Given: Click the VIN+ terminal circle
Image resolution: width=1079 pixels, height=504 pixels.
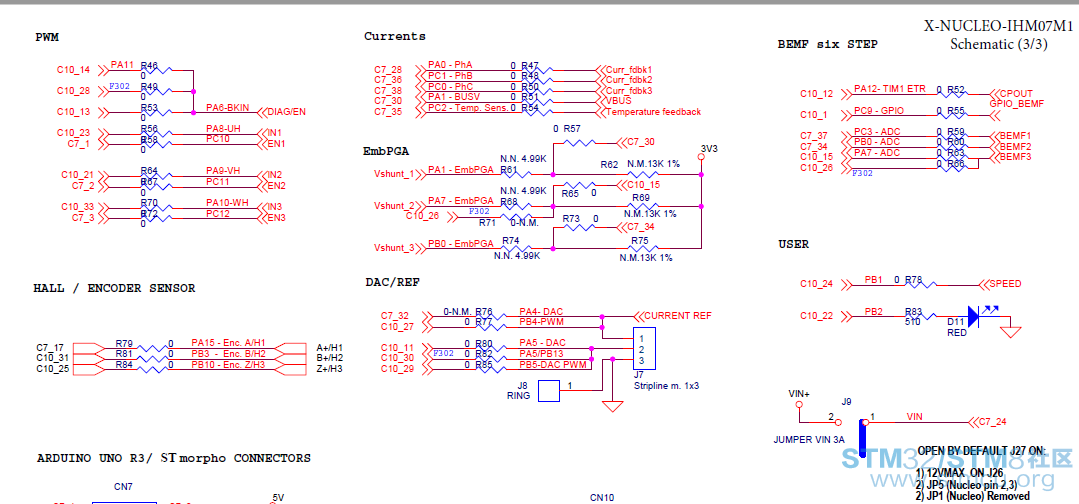Looking at the screenshot, I should [799, 405].
